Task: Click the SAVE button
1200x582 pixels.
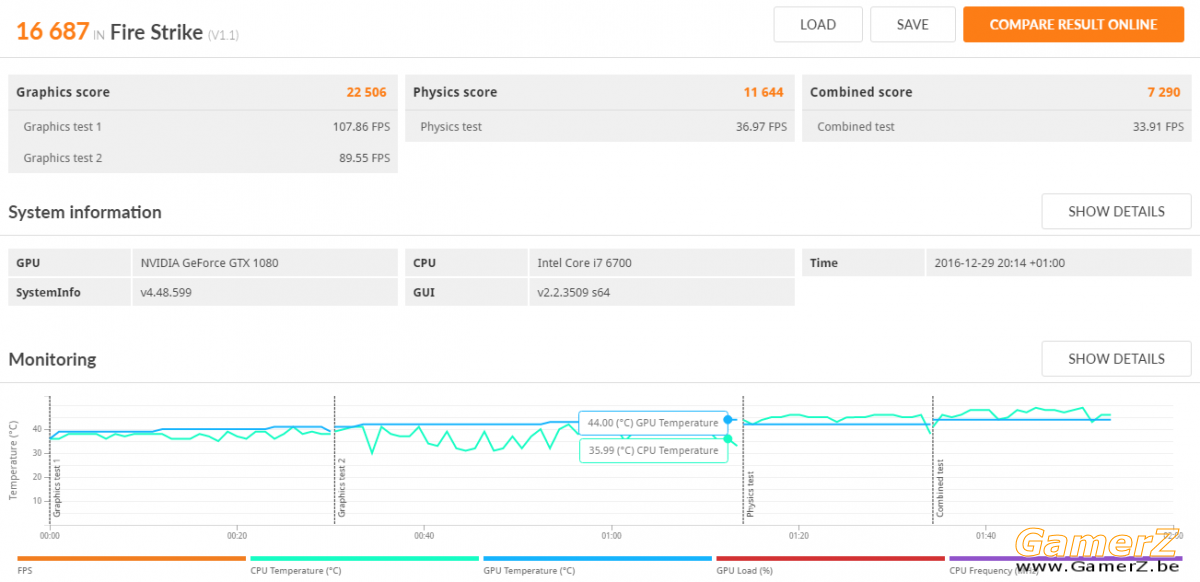Action: pos(912,25)
